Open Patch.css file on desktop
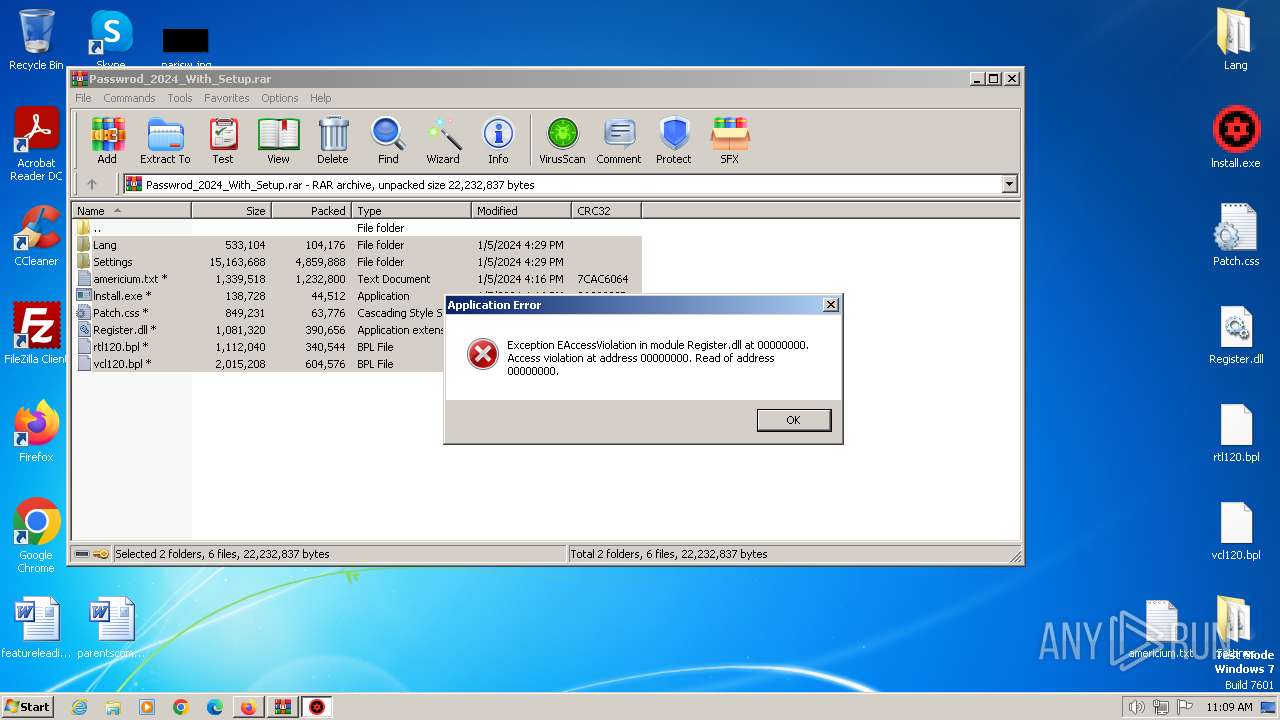1280x720 pixels. pos(1236,236)
